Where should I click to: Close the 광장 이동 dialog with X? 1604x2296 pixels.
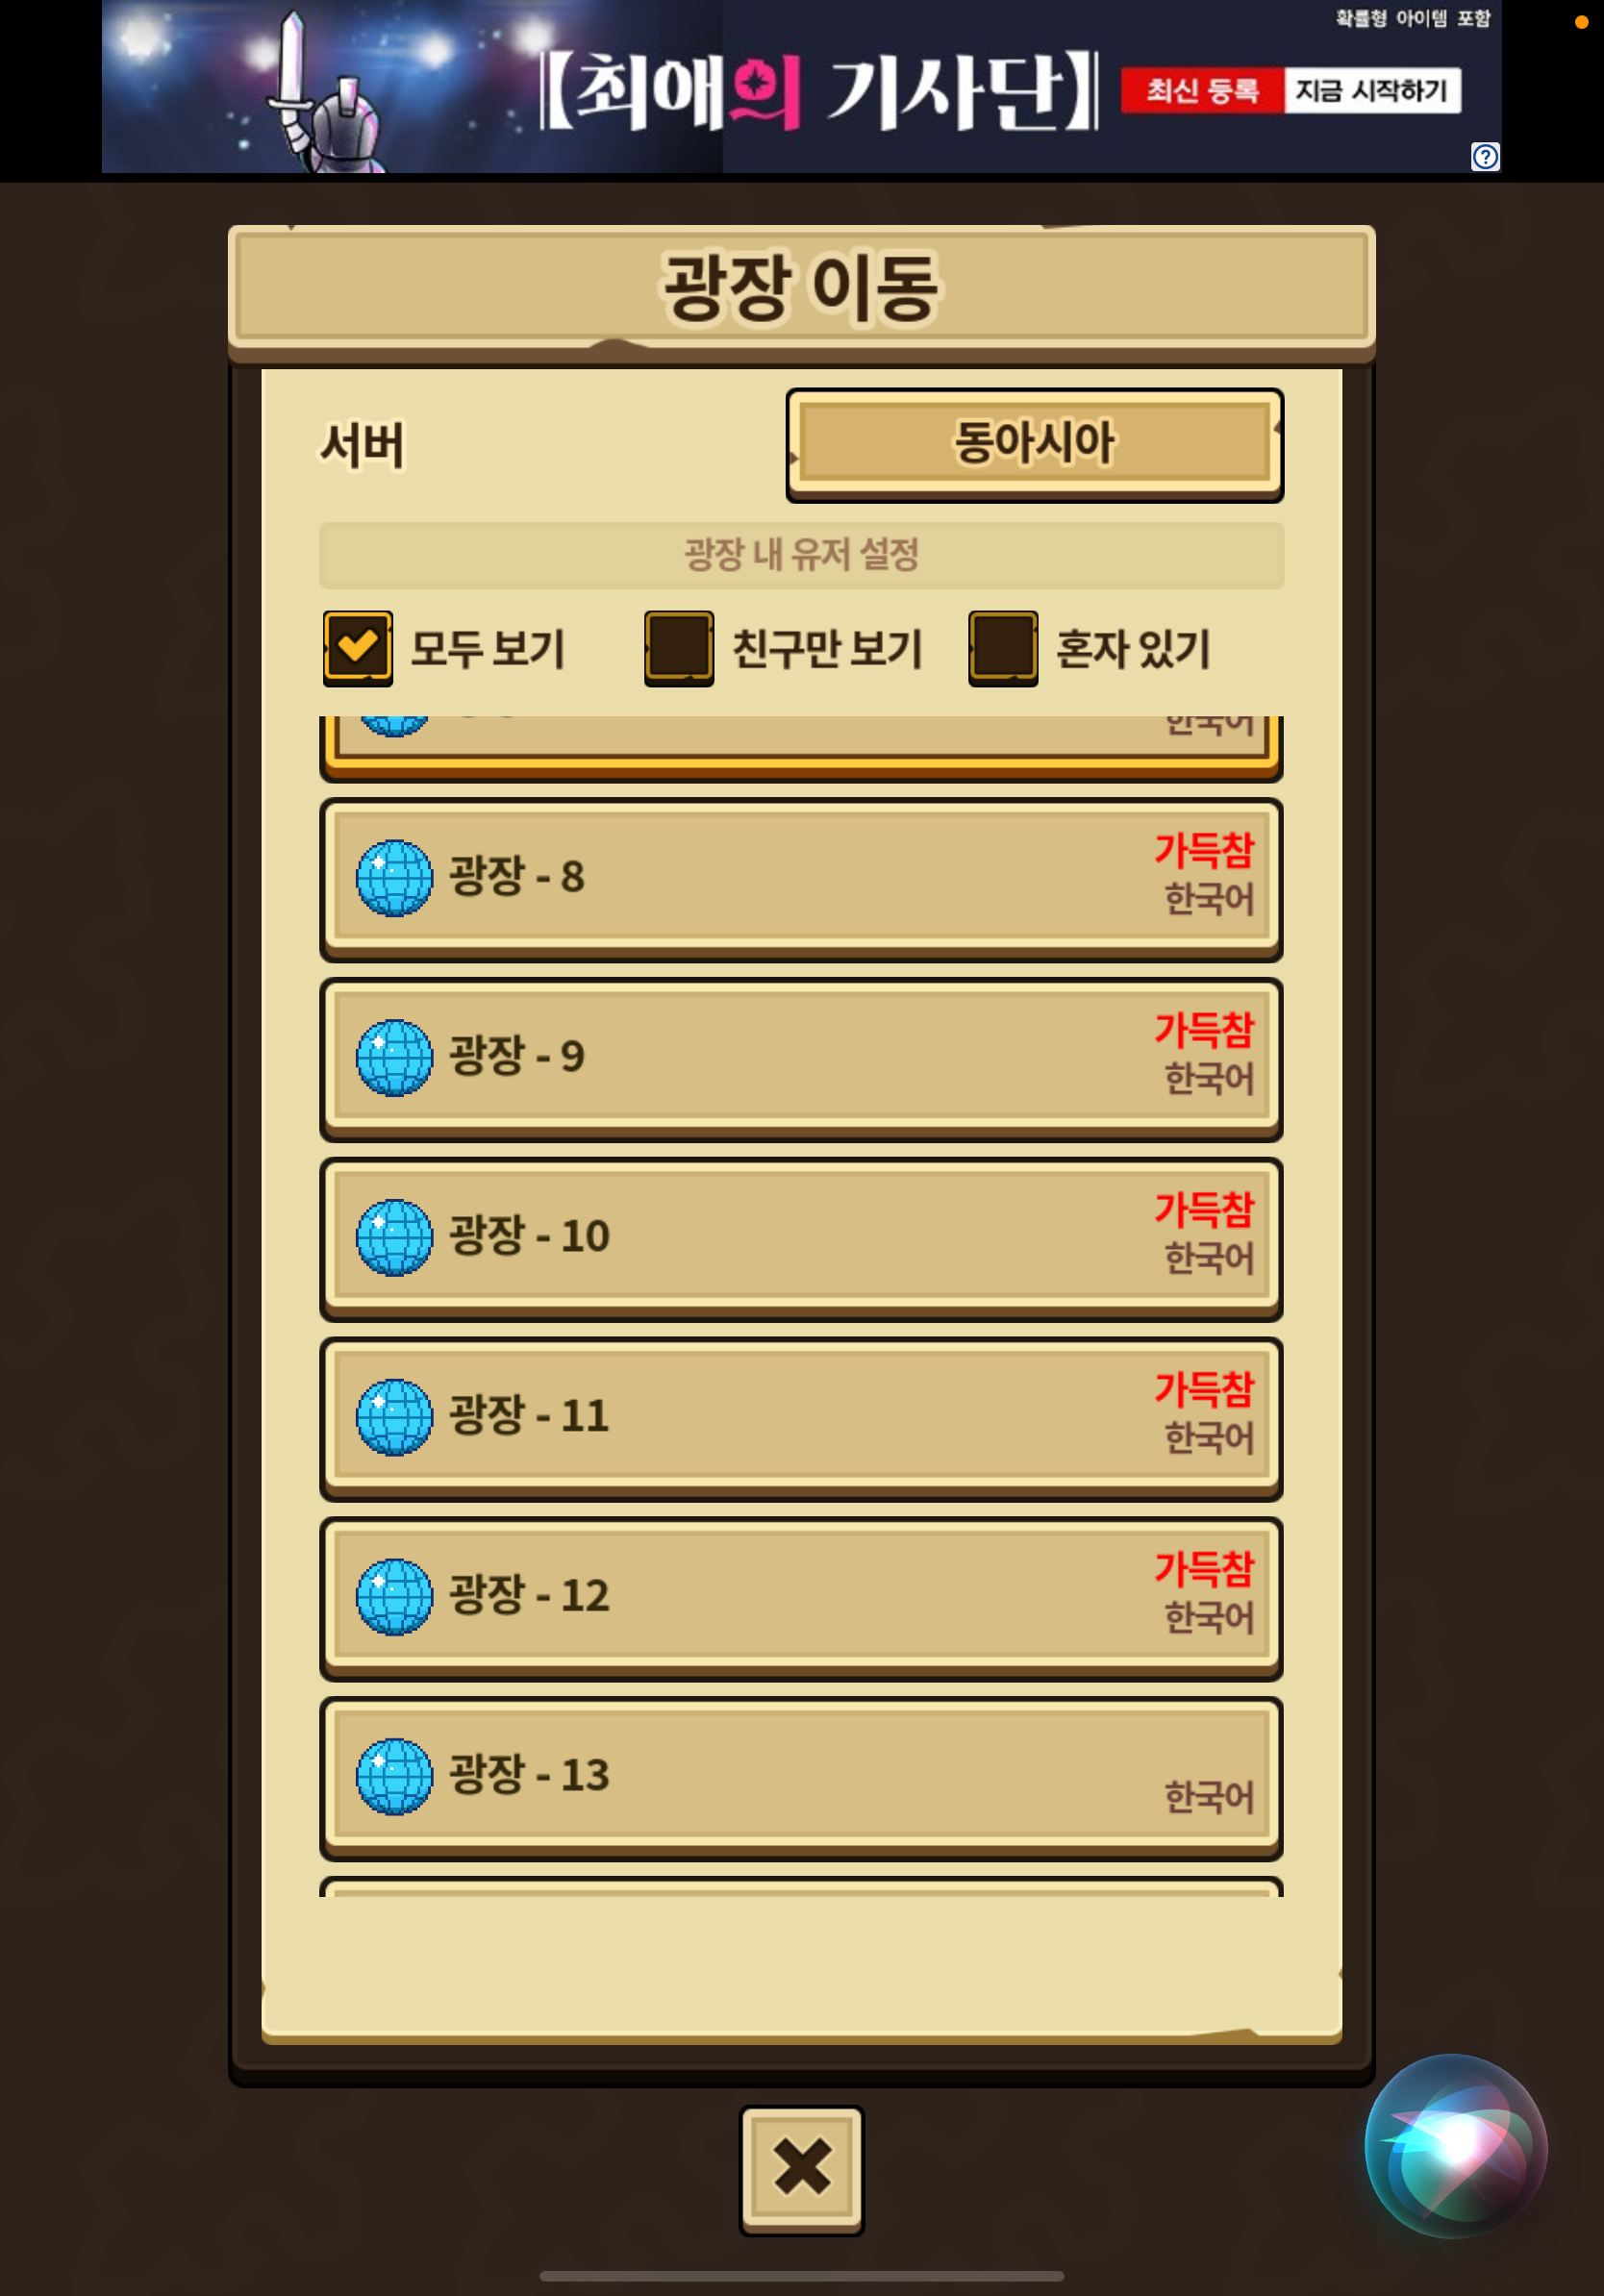pyautogui.click(x=802, y=2169)
